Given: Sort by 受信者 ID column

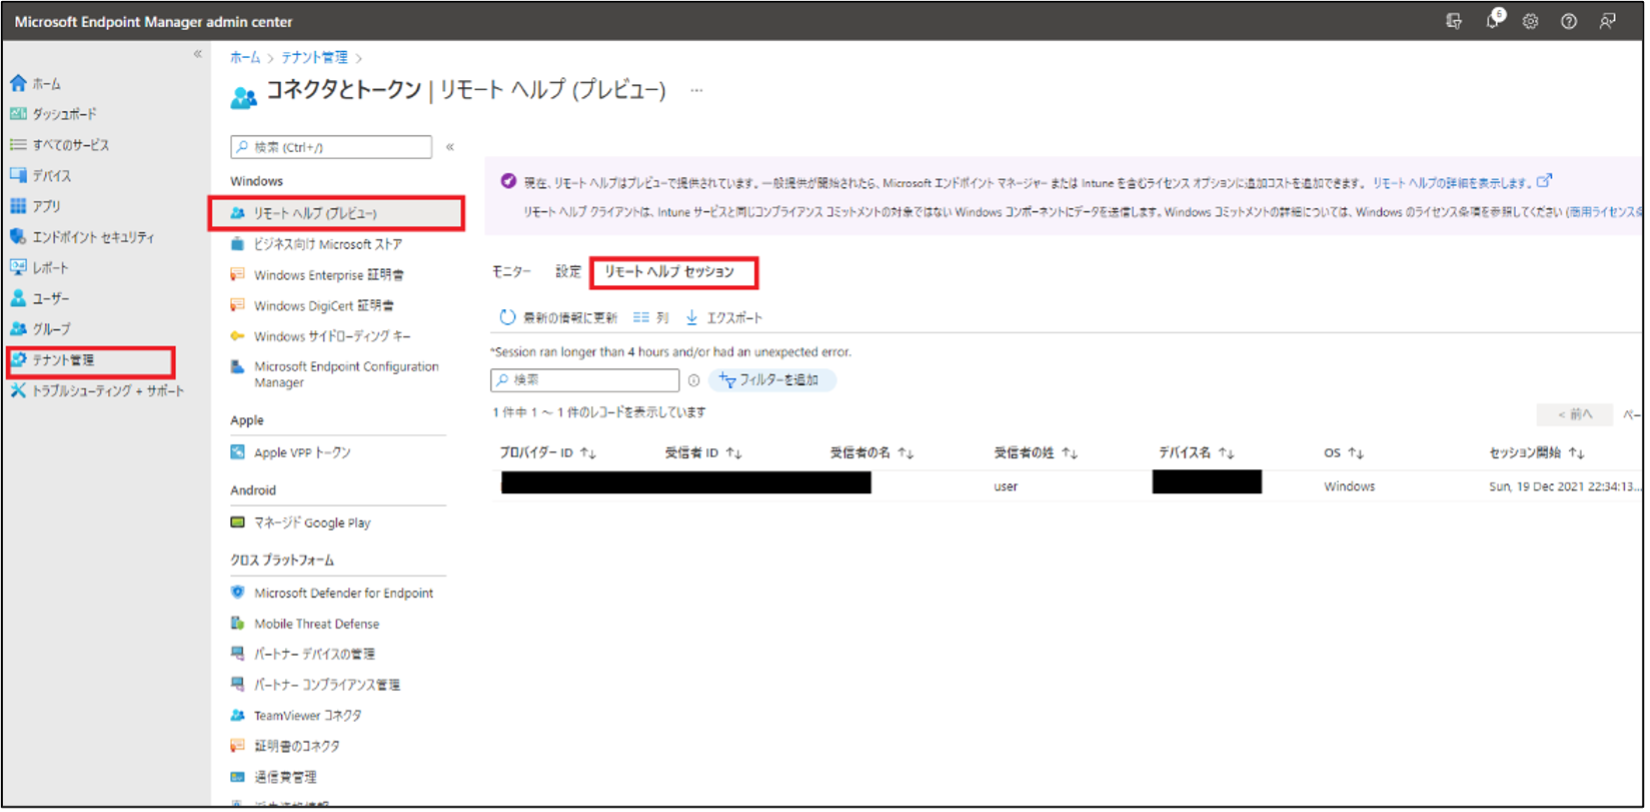Looking at the screenshot, I should 703,454.
